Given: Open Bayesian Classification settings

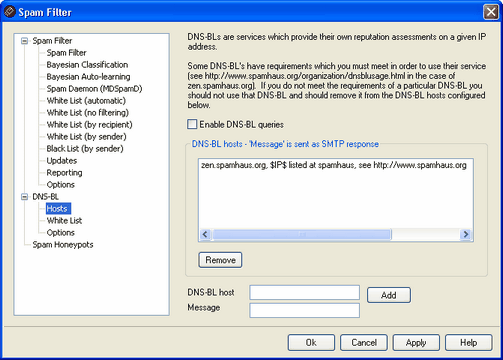Looking at the screenshot, I should 87,65.
